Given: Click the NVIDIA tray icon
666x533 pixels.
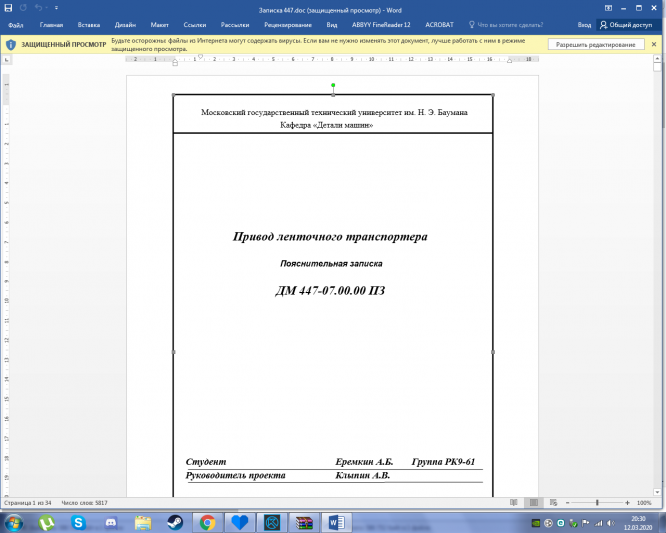Looking at the screenshot, I should pyautogui.click(x=536, y=523).
